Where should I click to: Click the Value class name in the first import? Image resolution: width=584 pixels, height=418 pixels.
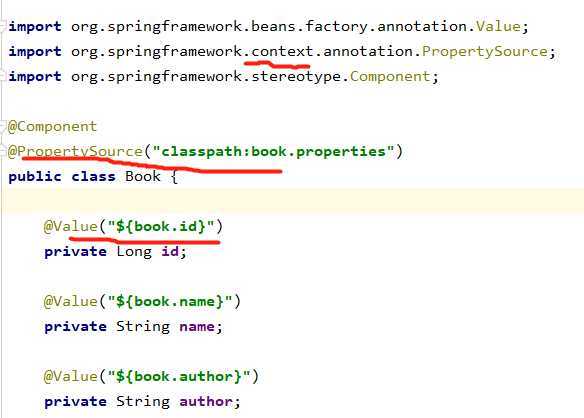pyautogui.click(x=498, y=26)
